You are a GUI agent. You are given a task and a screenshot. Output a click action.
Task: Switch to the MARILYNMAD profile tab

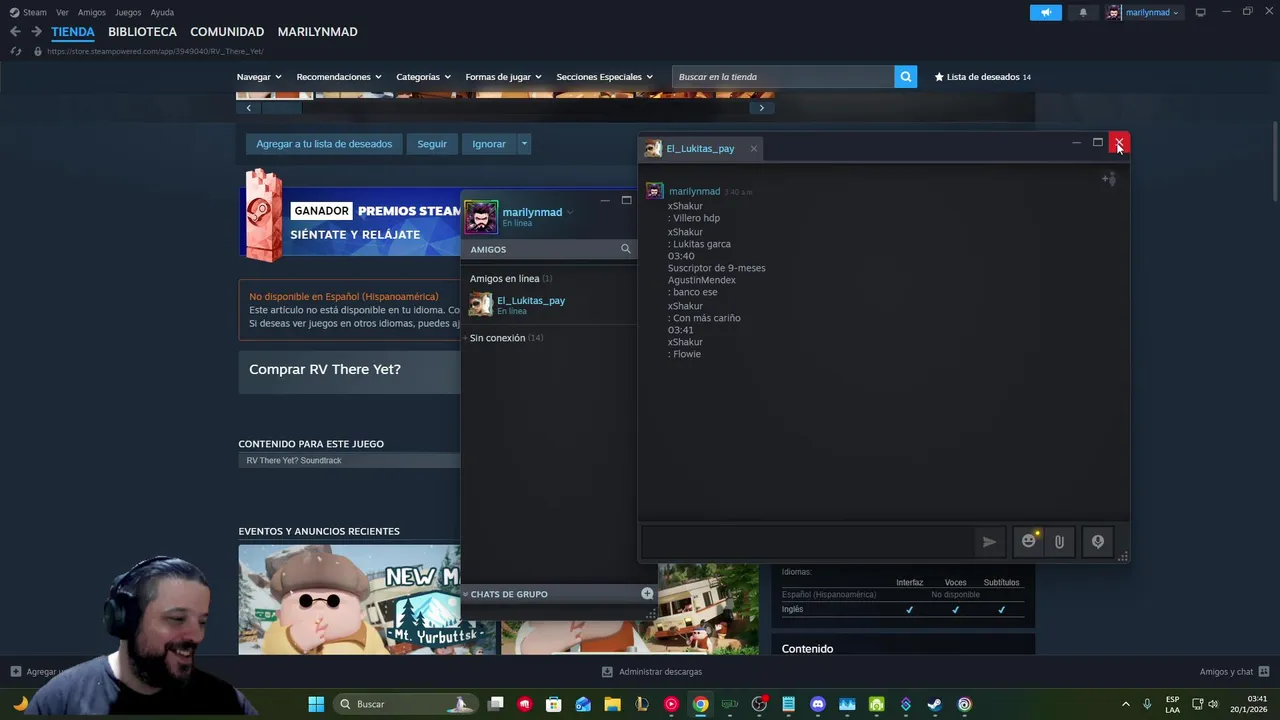click(317, 32)
